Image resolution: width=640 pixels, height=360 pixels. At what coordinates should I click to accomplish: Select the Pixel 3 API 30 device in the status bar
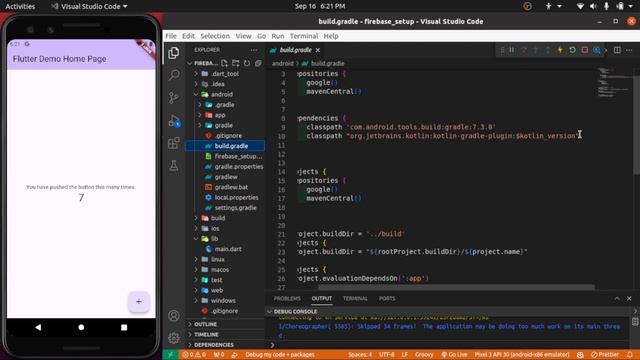(522, 354)
